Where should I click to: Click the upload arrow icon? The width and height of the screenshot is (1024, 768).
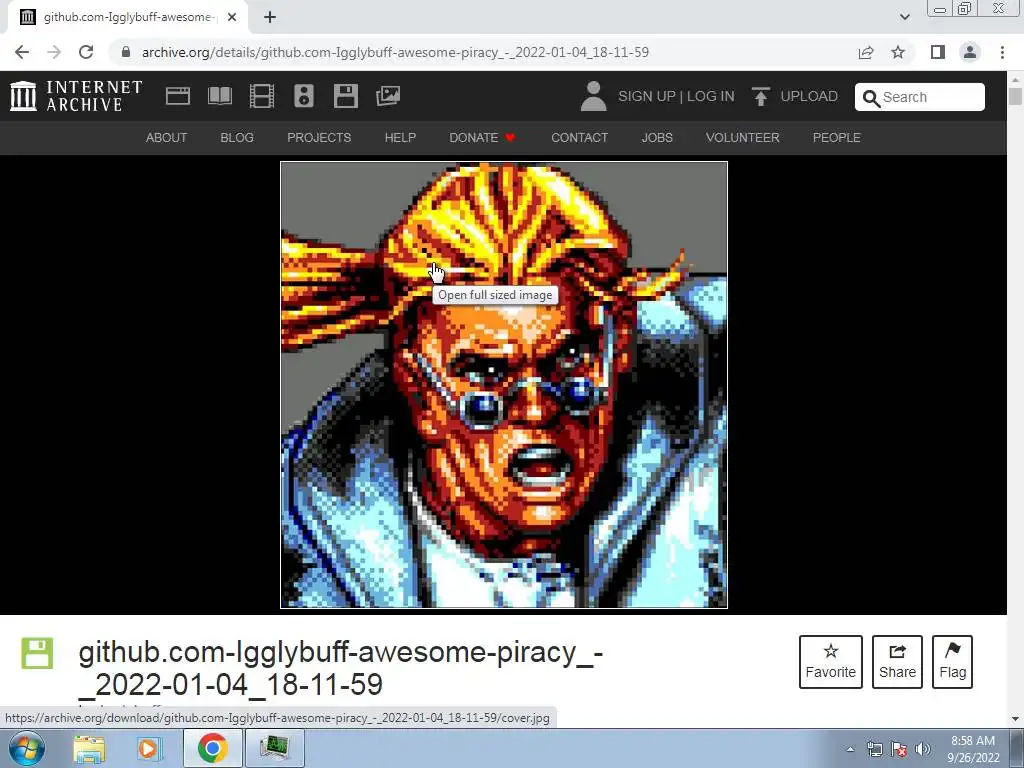(760, 96)
